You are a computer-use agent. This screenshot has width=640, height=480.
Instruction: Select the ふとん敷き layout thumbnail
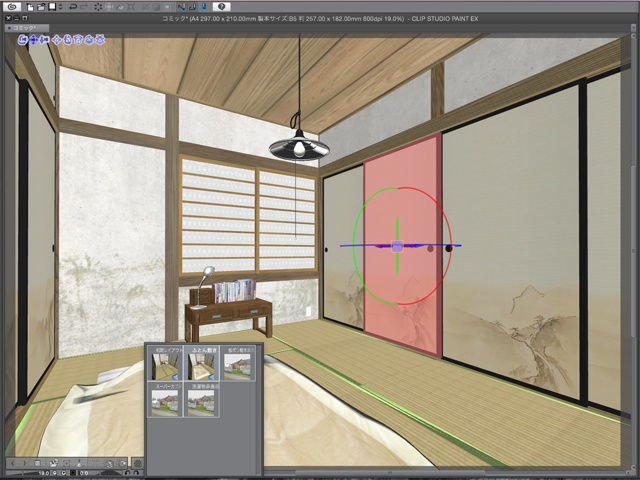click(202, 364)
